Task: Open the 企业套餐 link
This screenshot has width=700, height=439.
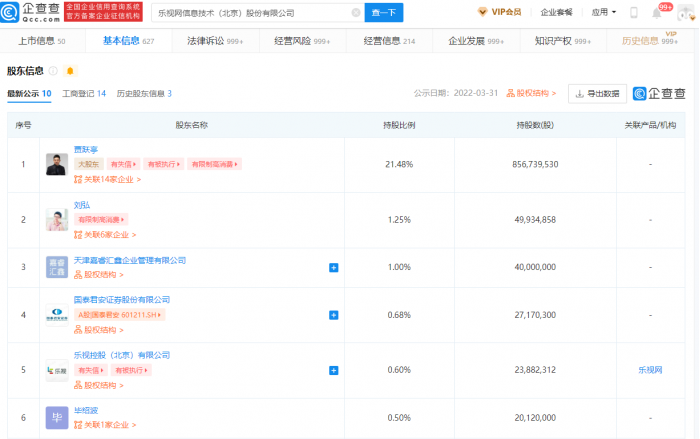Action: pyautogui.click(x=556, y=13)
